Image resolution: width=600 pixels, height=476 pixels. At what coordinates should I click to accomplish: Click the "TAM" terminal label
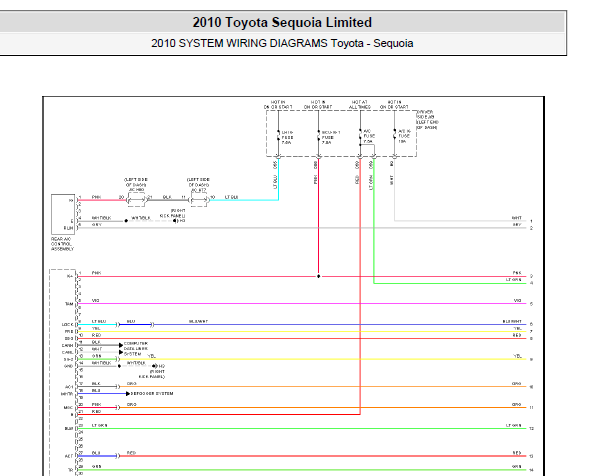click(69, 304)
